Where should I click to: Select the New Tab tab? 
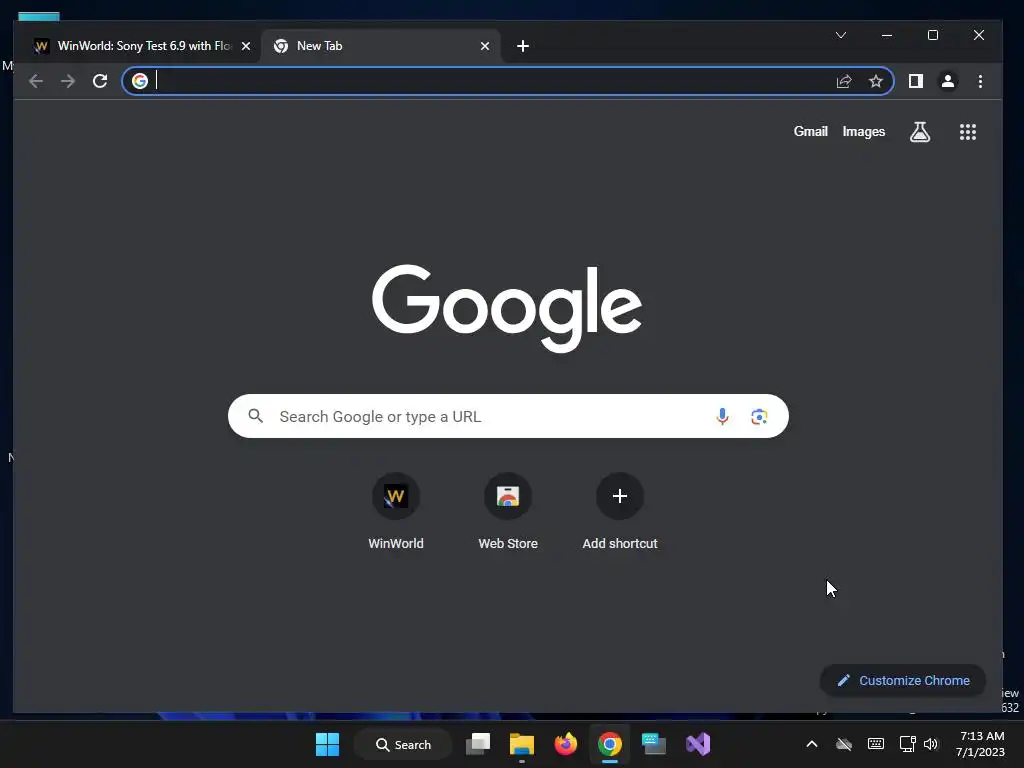pyautogui.click(x=381, y=46)
